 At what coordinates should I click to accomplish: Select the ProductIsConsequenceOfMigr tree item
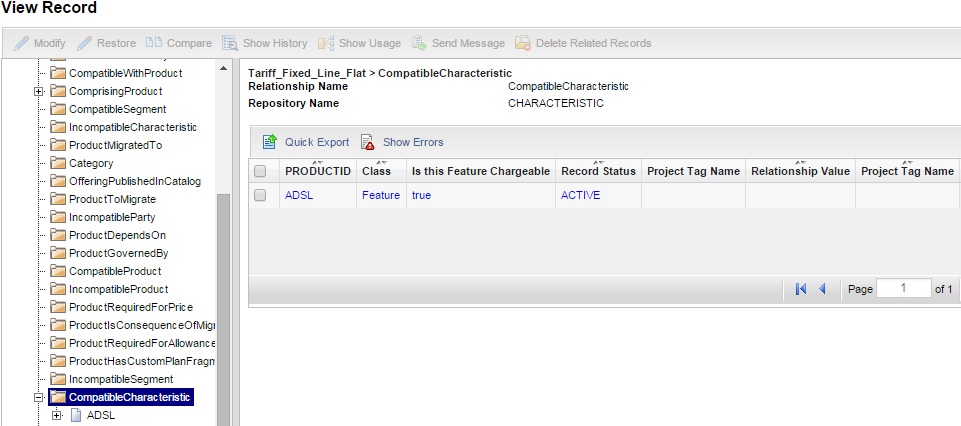point(142,325)
